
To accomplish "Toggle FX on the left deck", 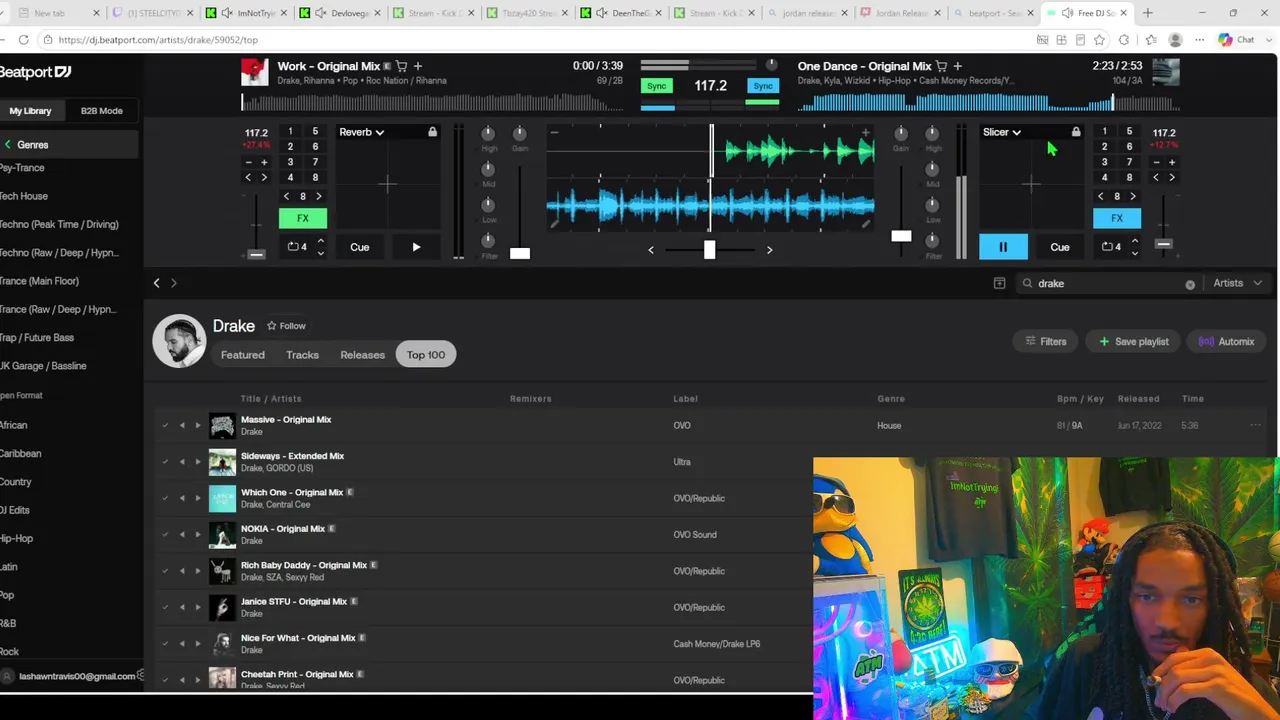I will 302,218.
